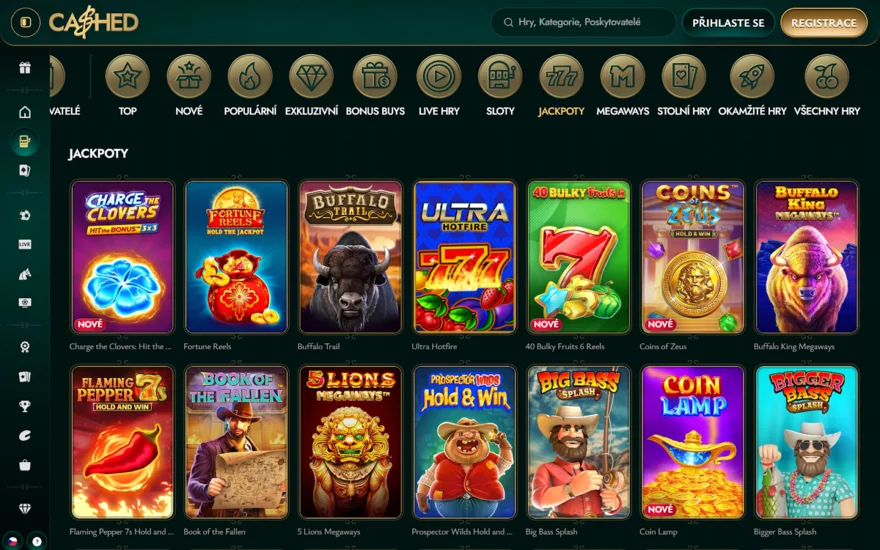Screen dimensions: 880x550
Task: Click the Registrace button
Action: 824,23
